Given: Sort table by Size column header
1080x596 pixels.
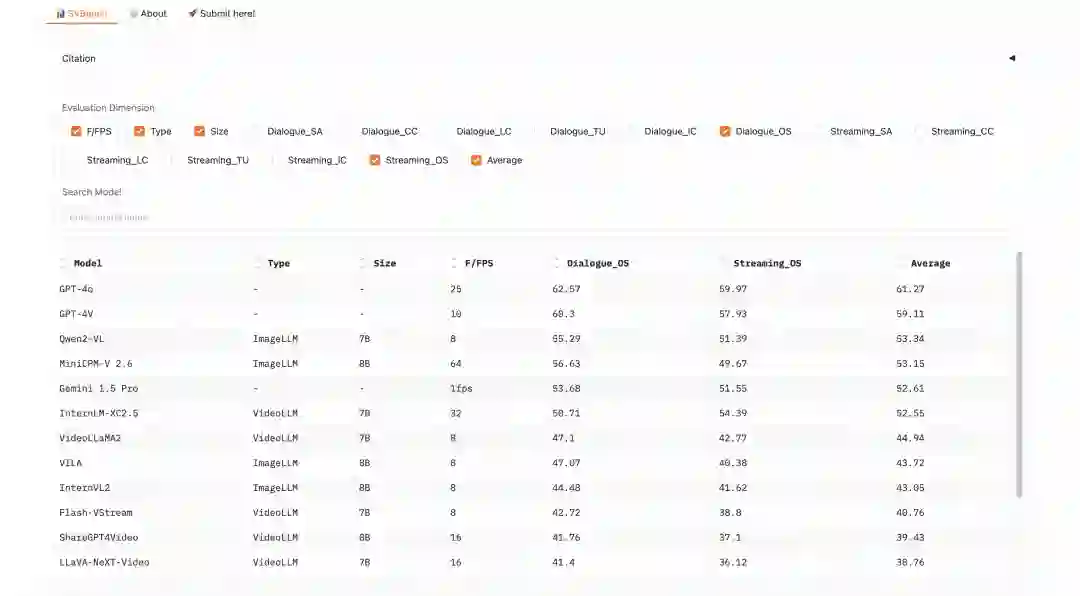Looking at the screenshot, I should pos(384,263).
